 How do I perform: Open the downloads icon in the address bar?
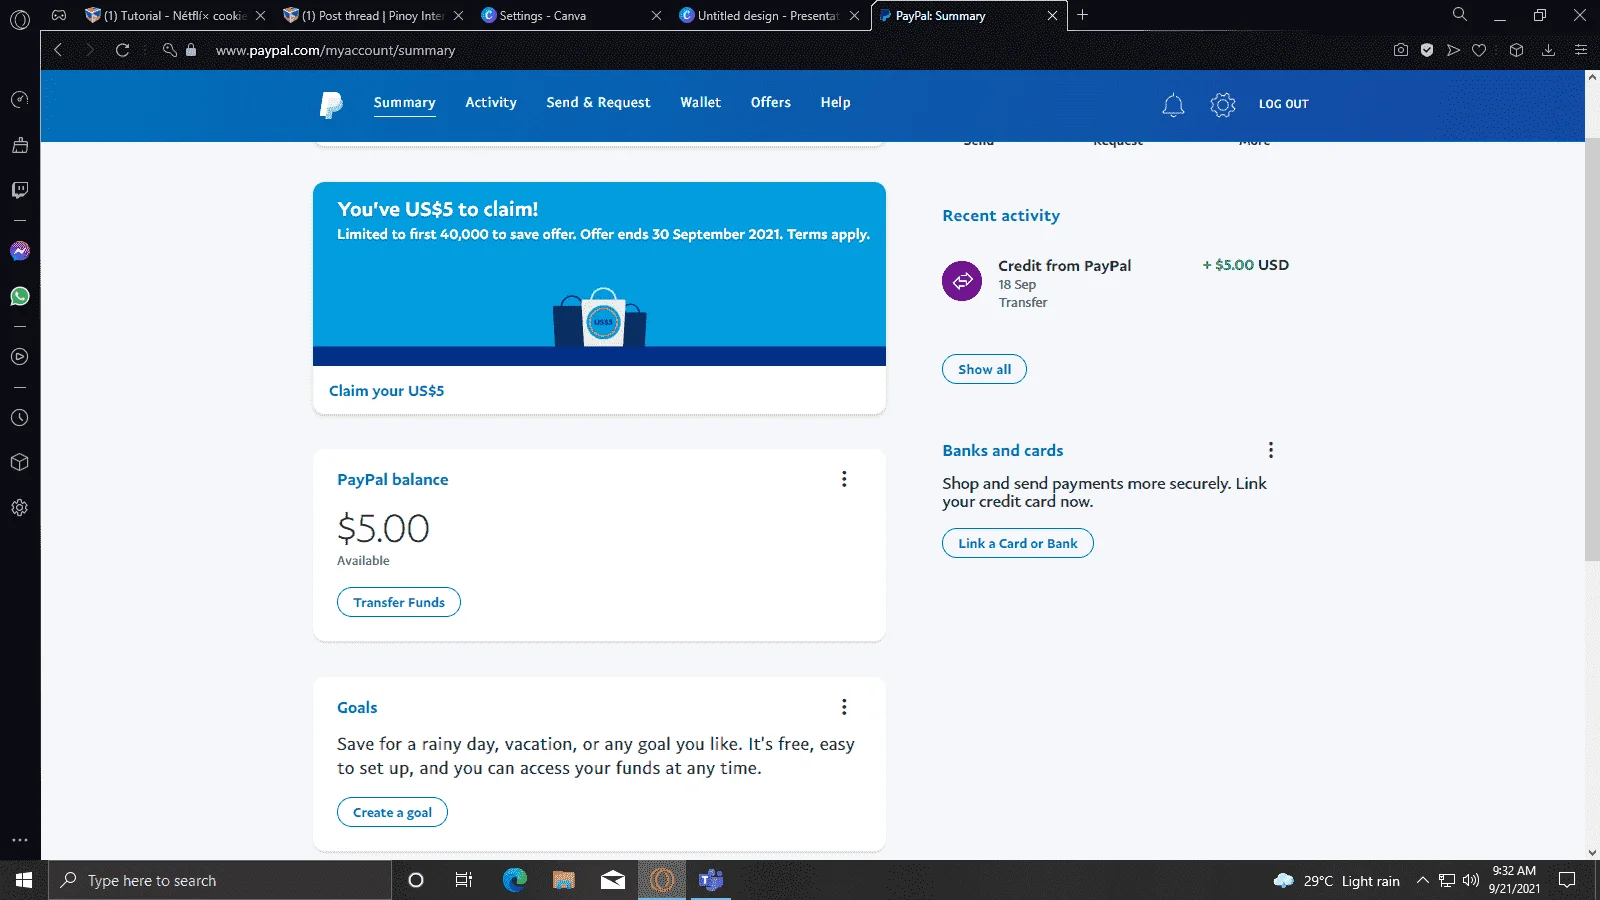coord(1548,50)
